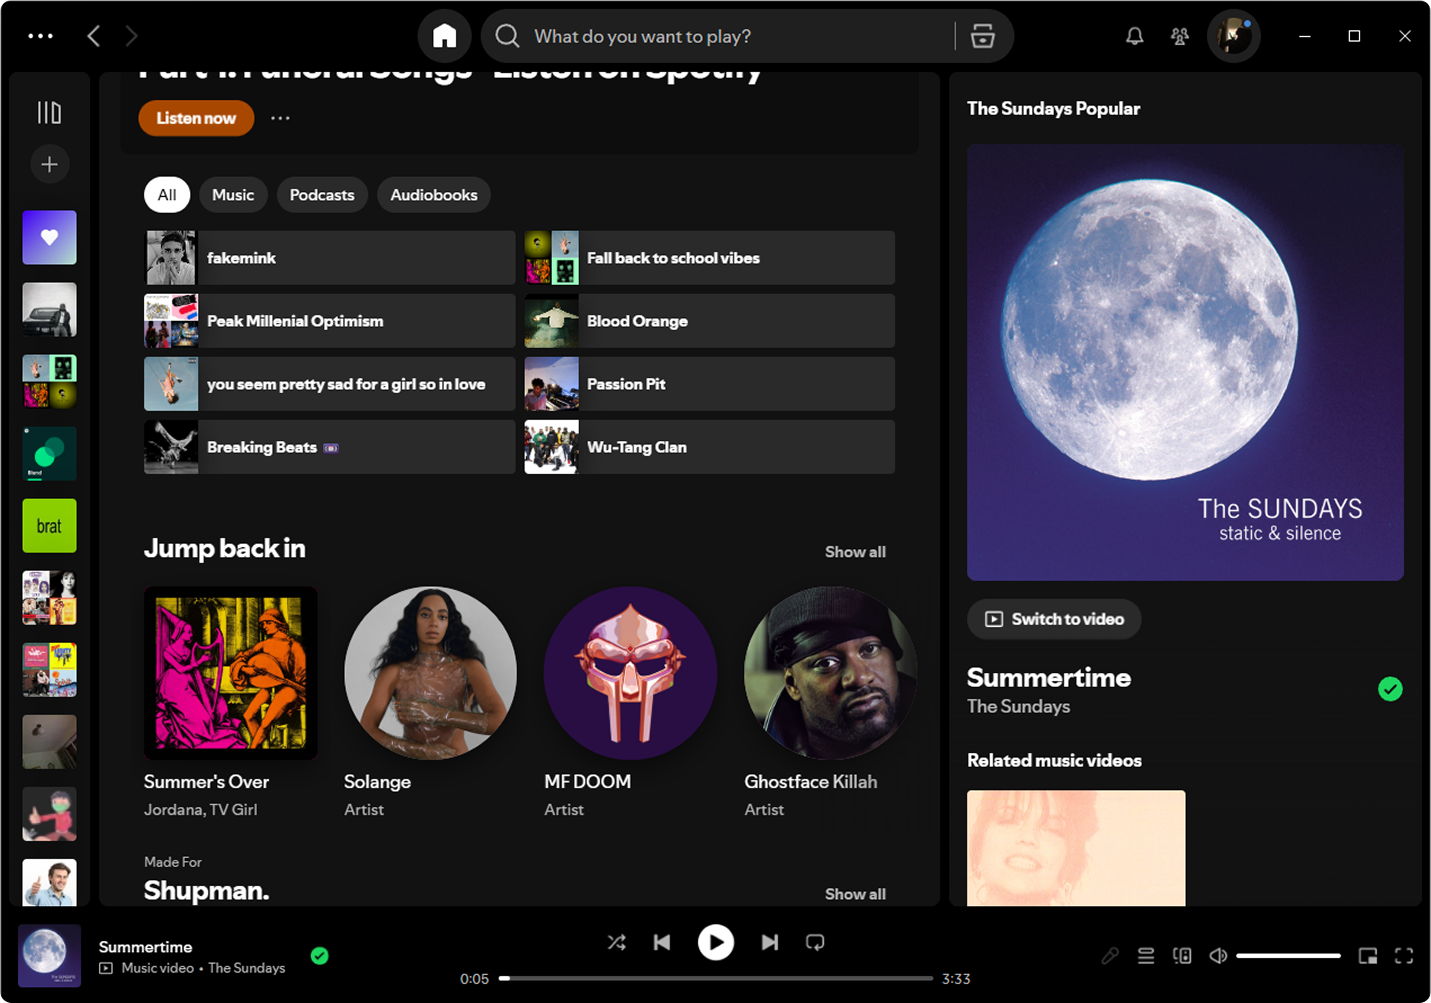
Task: Open more options dots beside Listen now
Action: 280,118
